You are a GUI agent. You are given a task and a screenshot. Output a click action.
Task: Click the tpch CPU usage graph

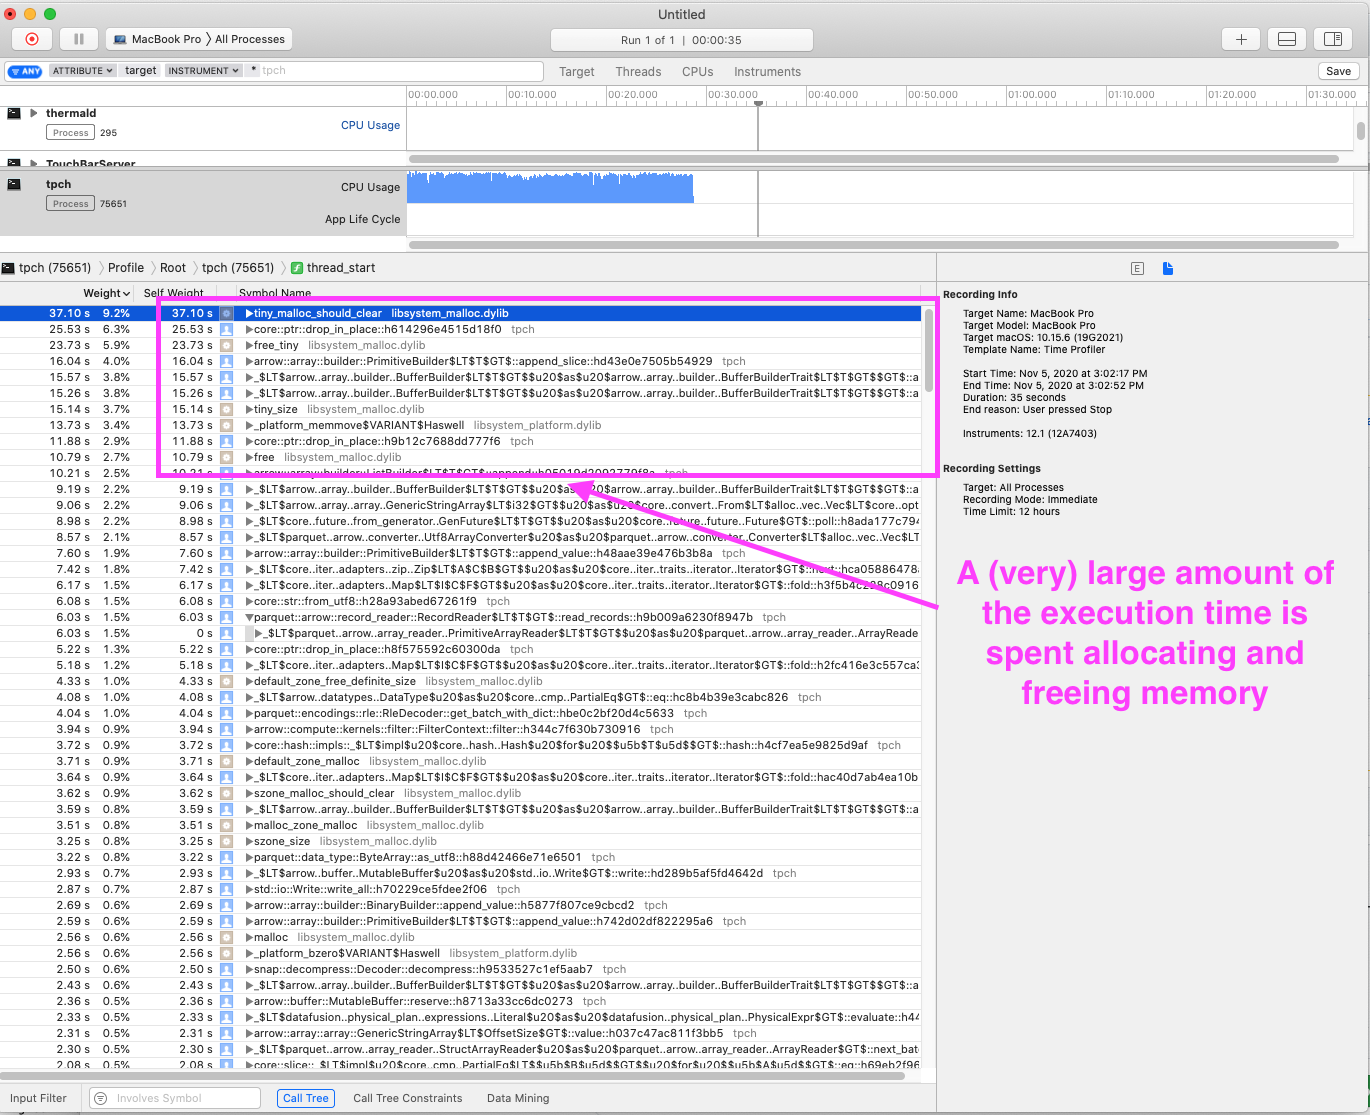[550, 187]
